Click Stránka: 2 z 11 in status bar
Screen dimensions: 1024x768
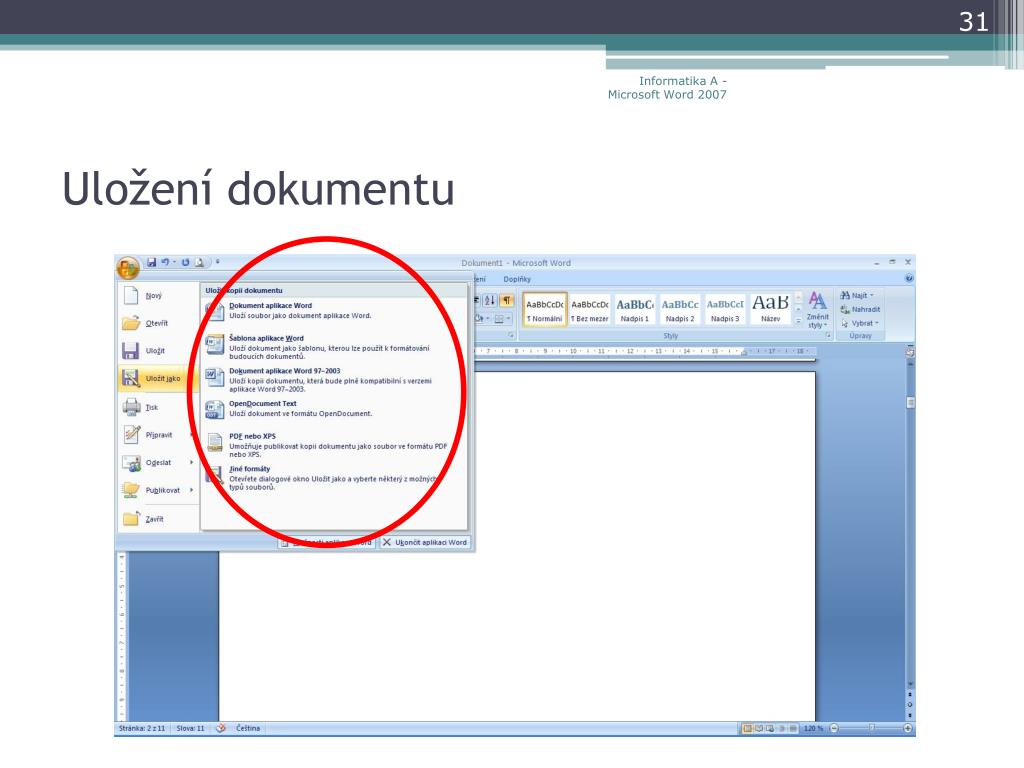[x=142, y=728]
